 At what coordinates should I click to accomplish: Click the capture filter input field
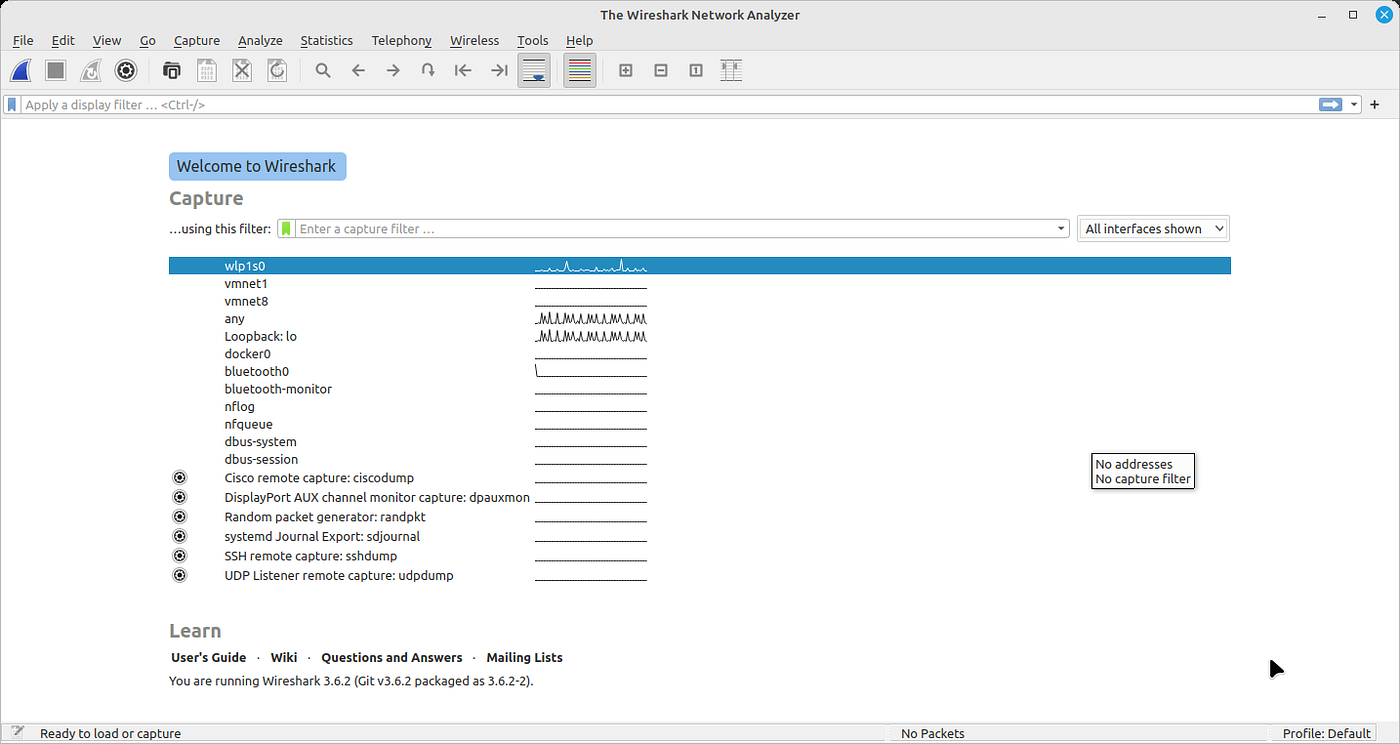point(675,229)
